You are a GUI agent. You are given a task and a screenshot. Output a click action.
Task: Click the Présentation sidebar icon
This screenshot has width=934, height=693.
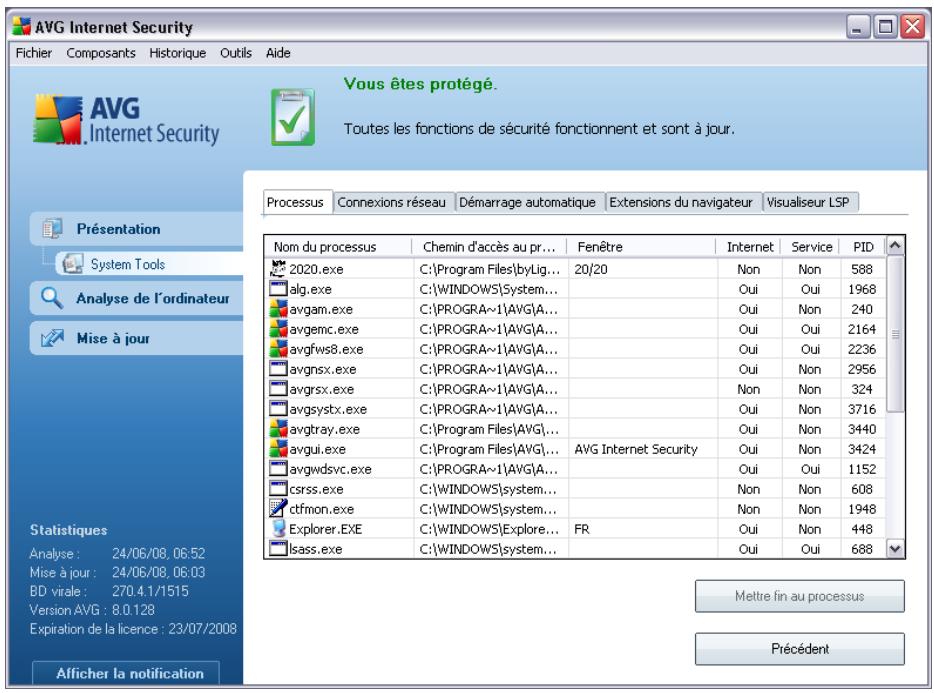(x=52, y=228)
